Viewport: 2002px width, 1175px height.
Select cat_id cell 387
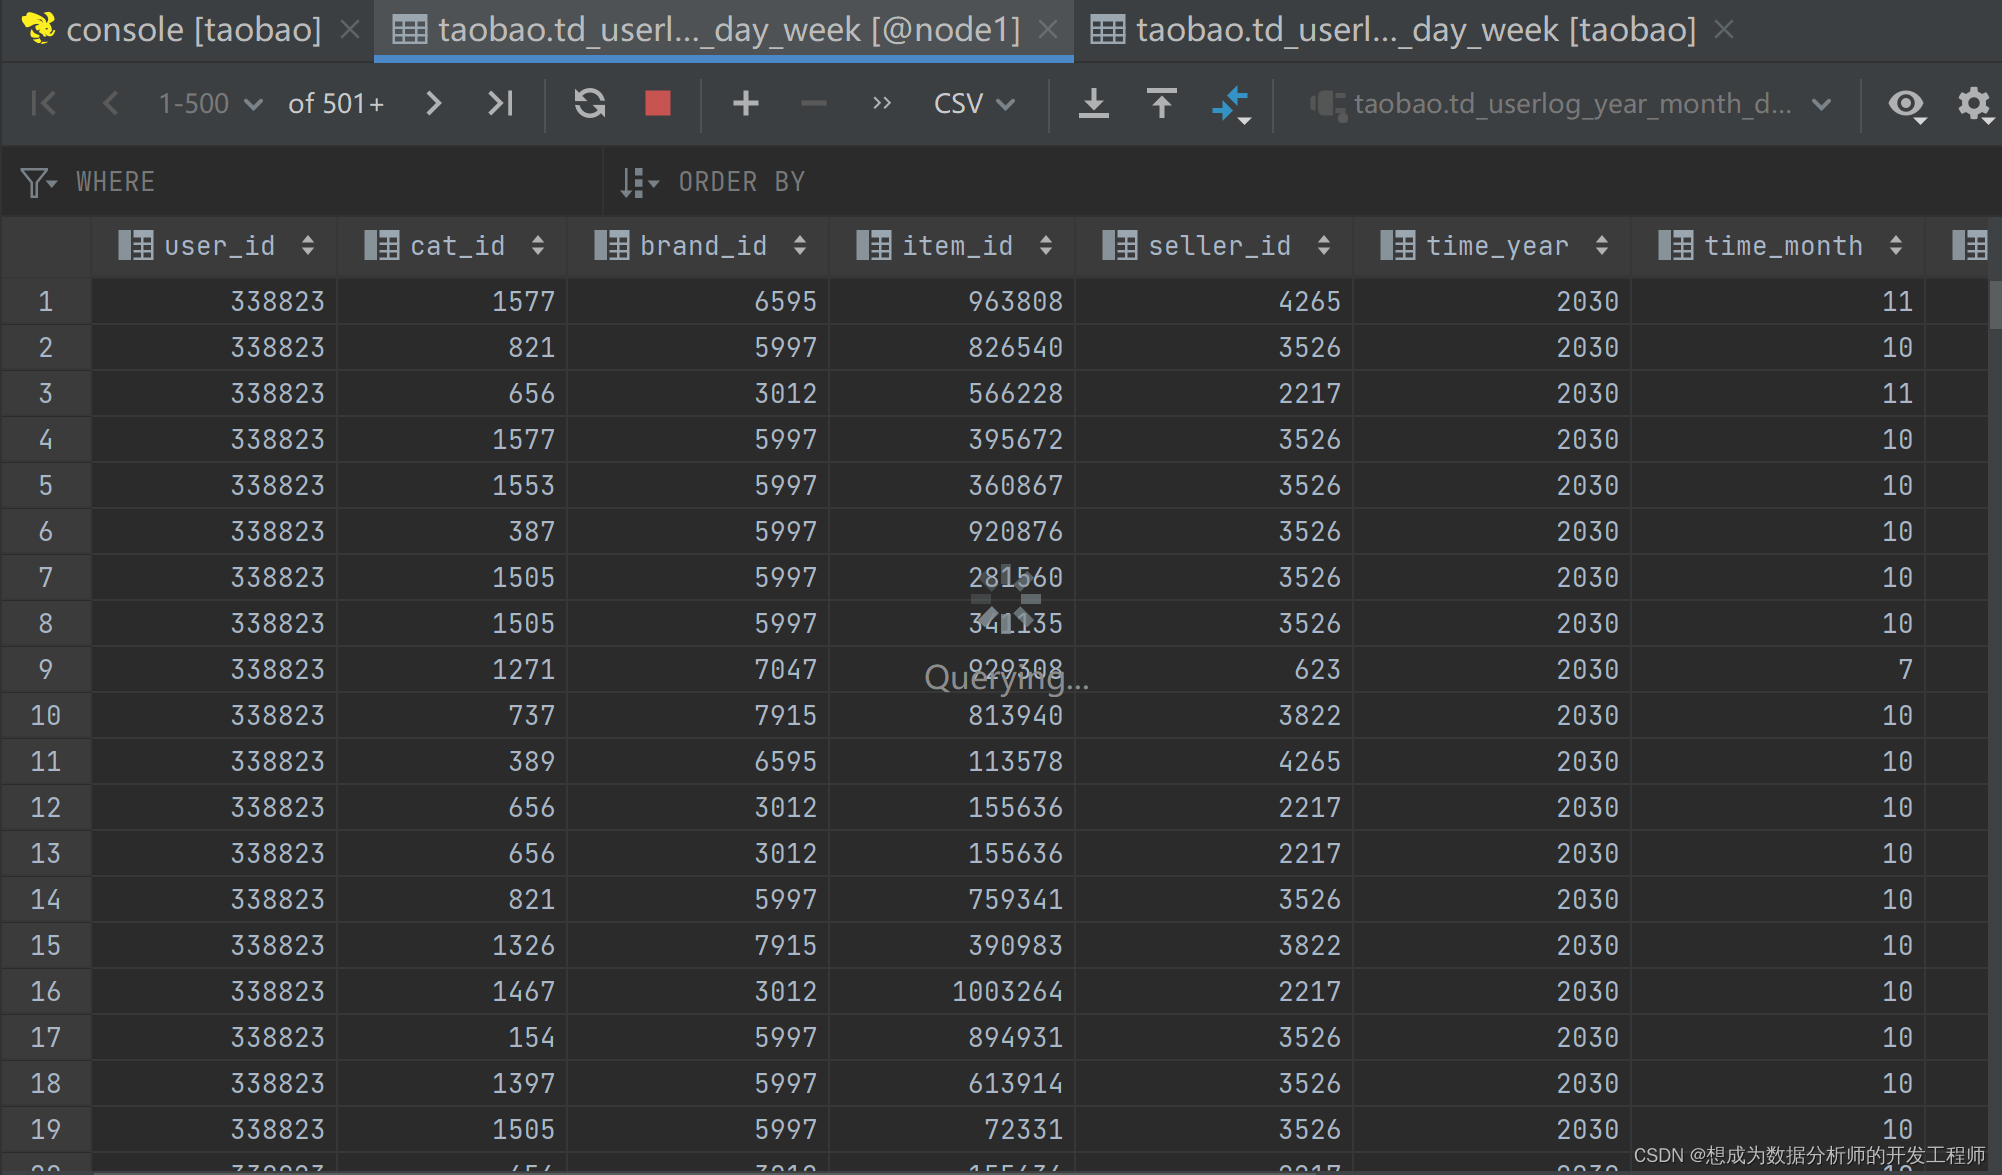tap(453, 531)
